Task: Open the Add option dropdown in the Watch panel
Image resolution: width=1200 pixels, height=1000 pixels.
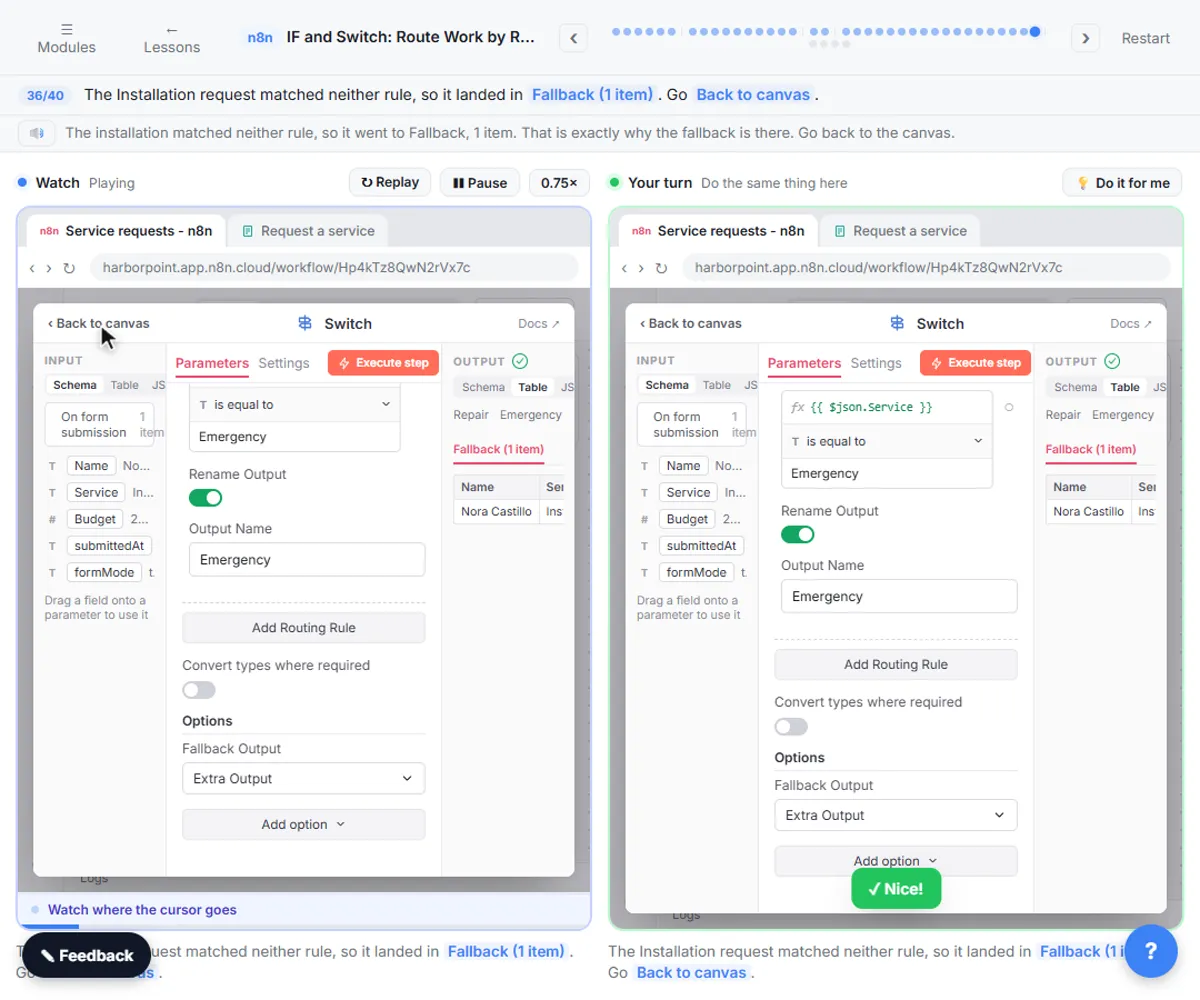Action: 303,824
